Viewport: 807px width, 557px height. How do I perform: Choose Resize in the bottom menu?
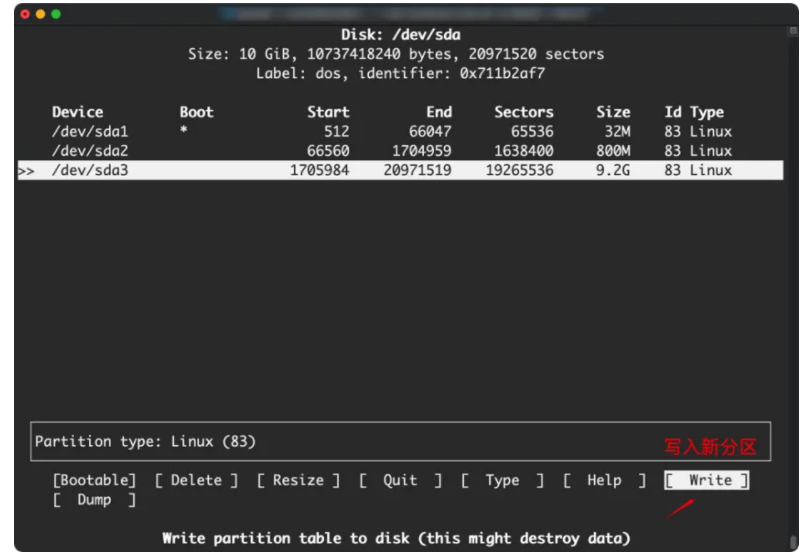pyautogui.click(x=298, y=480)
